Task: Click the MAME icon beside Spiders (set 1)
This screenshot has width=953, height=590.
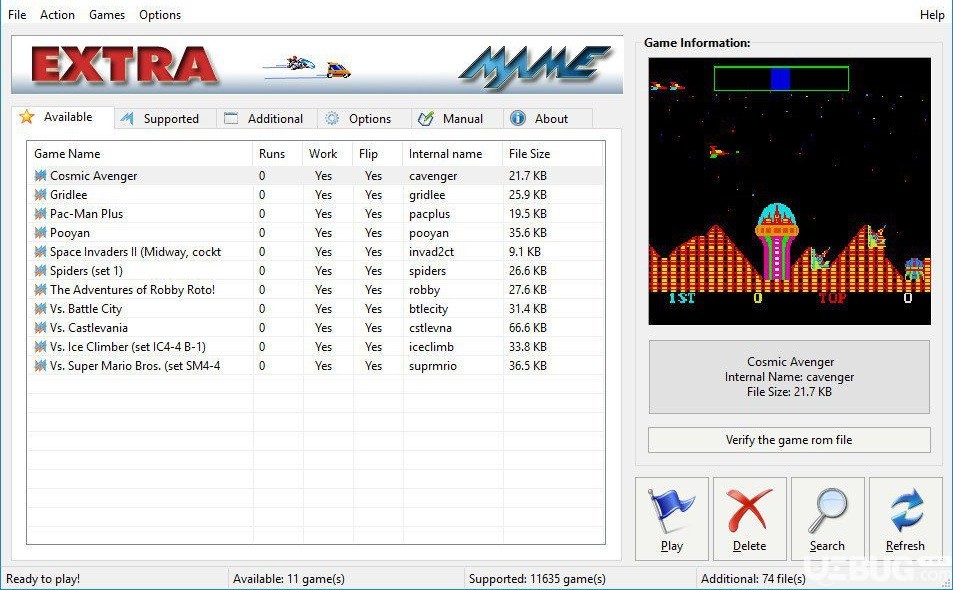Action: pos(40,270)
